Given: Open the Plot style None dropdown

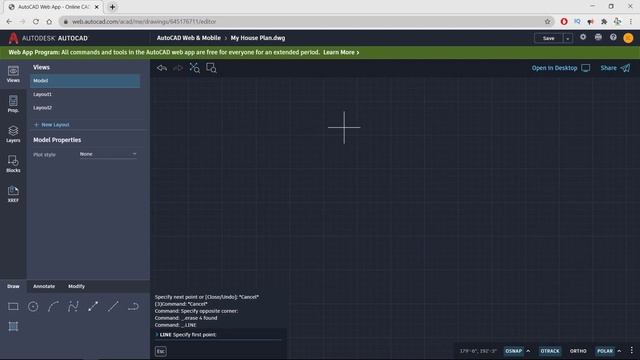Looking at the screenshot, I should point(108,154).
